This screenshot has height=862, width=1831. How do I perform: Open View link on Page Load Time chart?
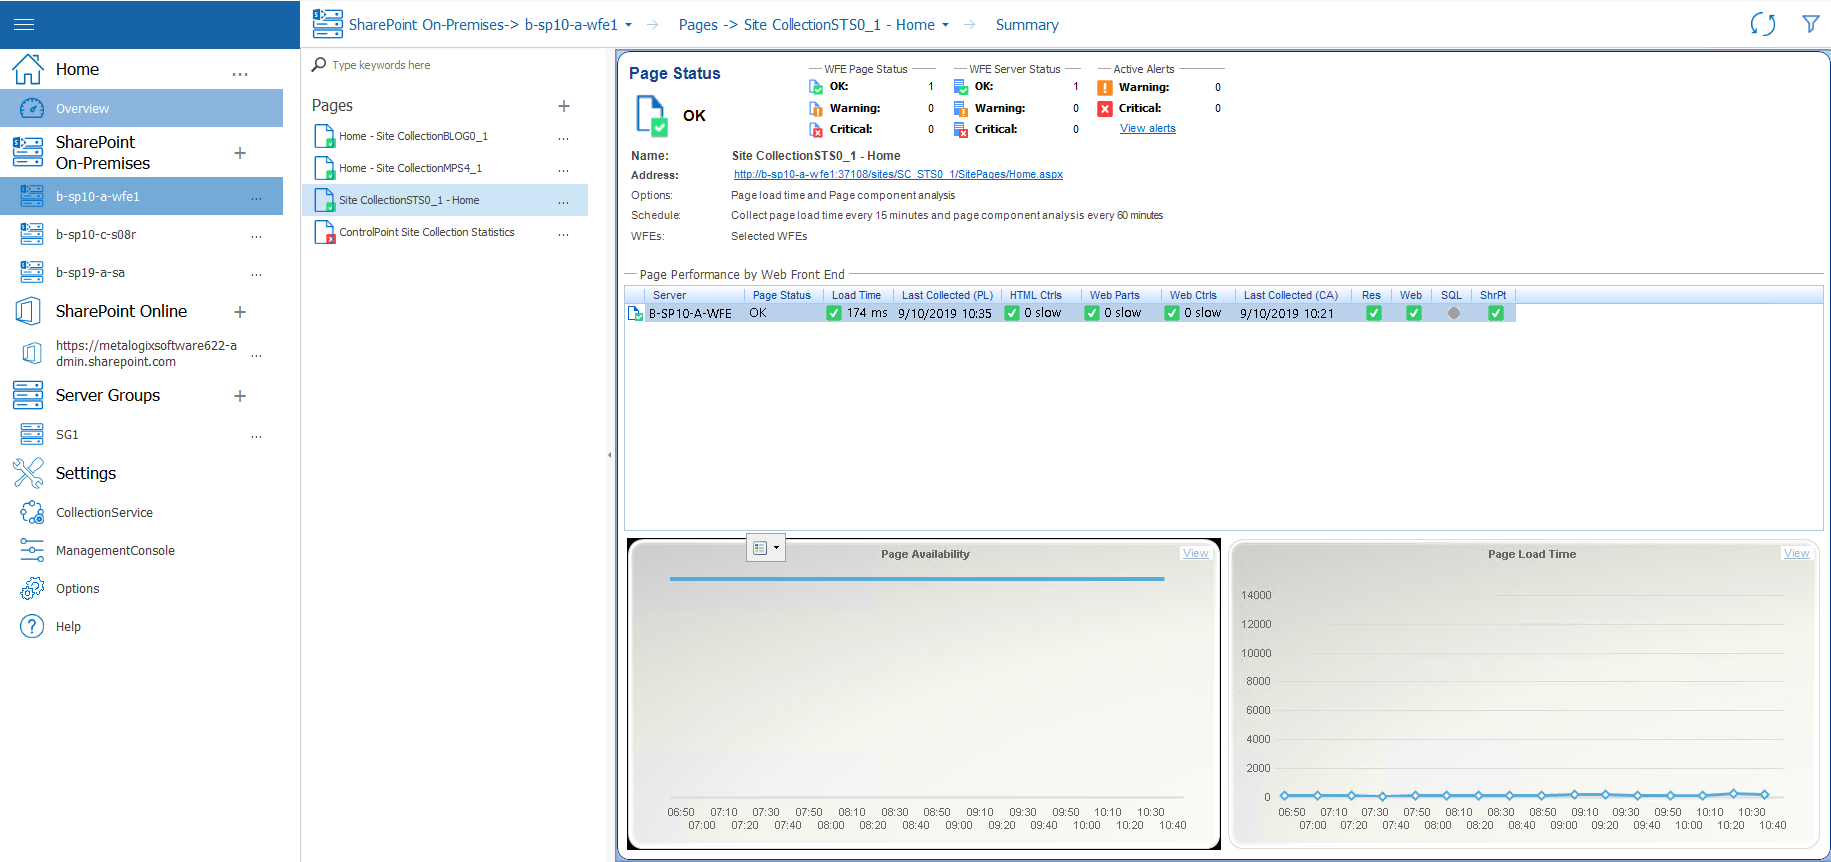click(1796, 553)
